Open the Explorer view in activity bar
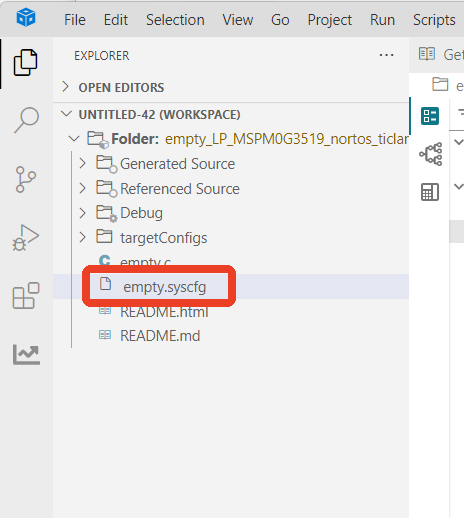Image resolution: width=464 pixels, height=518 pixels. pyautogui.click(x=25, y=63)
